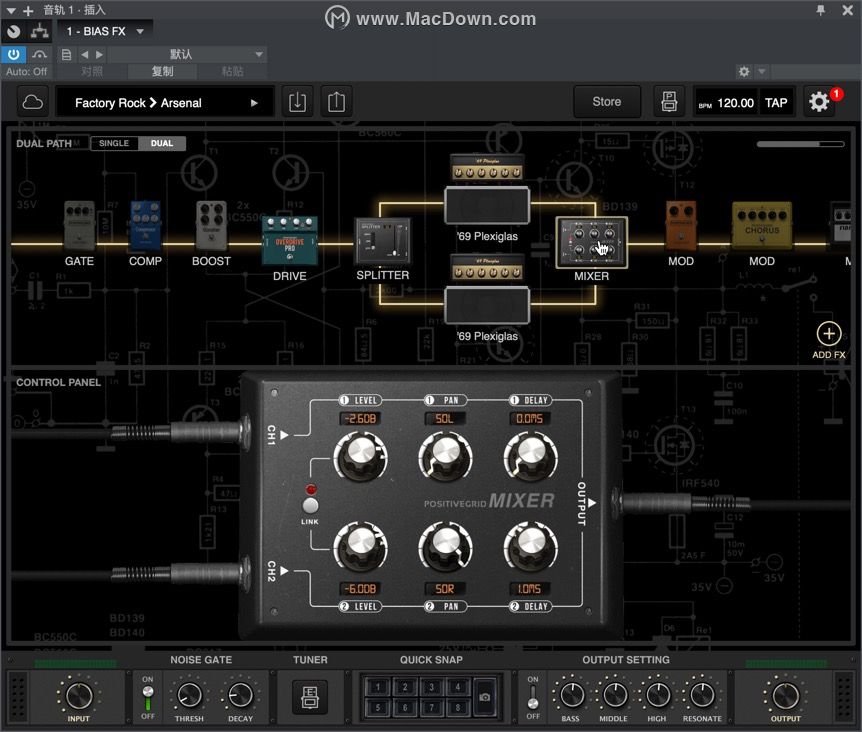Viewport: 862px width, 732px height.
Task: Click the add insert plus button
Action: click(29, 10)
